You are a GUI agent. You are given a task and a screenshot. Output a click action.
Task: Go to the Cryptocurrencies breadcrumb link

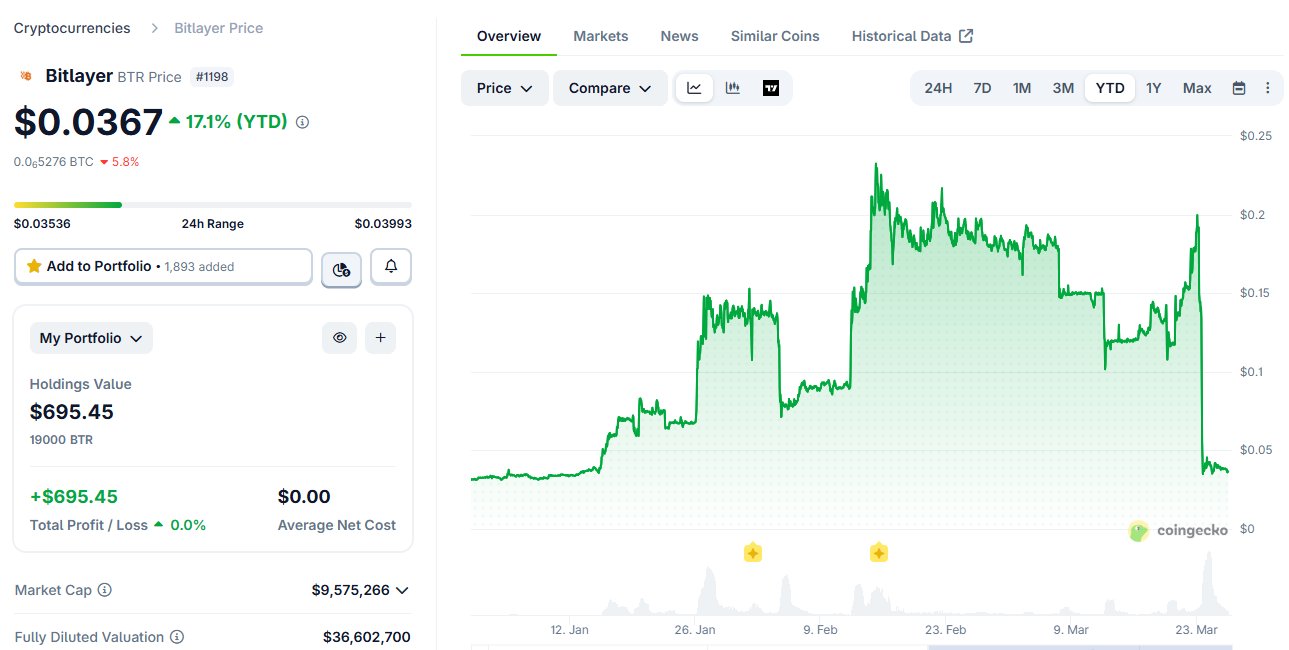tap(72, 28)
